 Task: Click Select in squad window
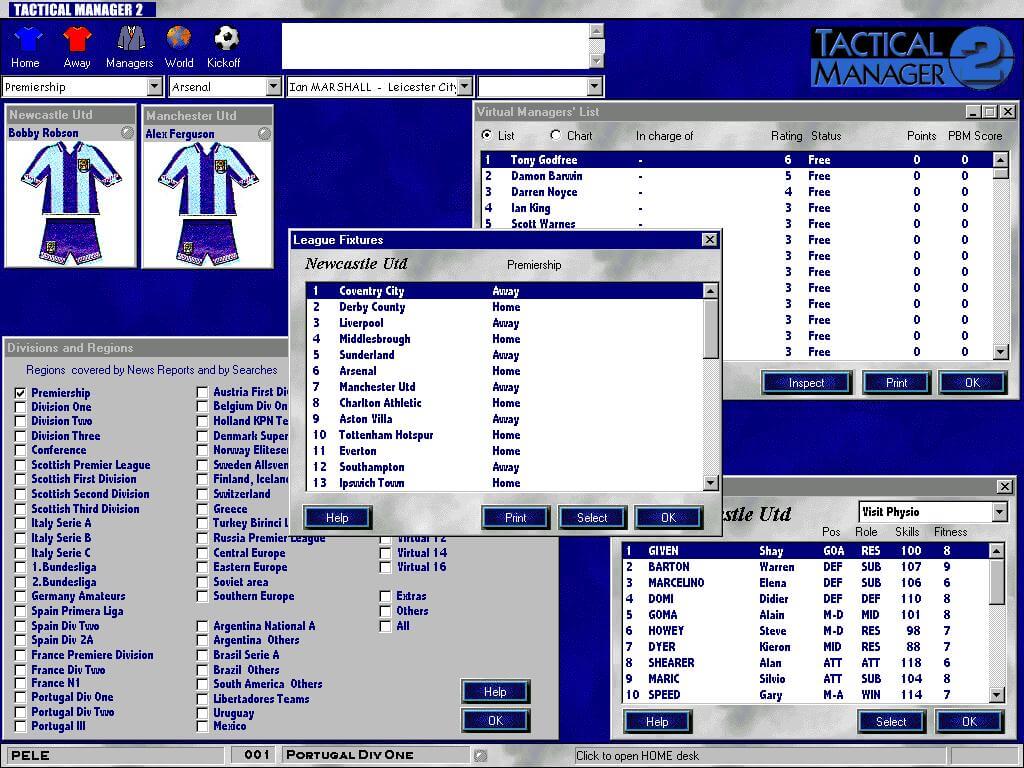[x=891, y=722]
